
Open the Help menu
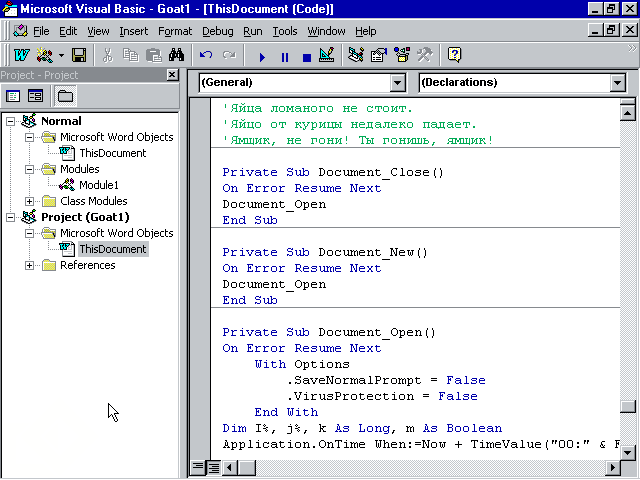[366, 31]
